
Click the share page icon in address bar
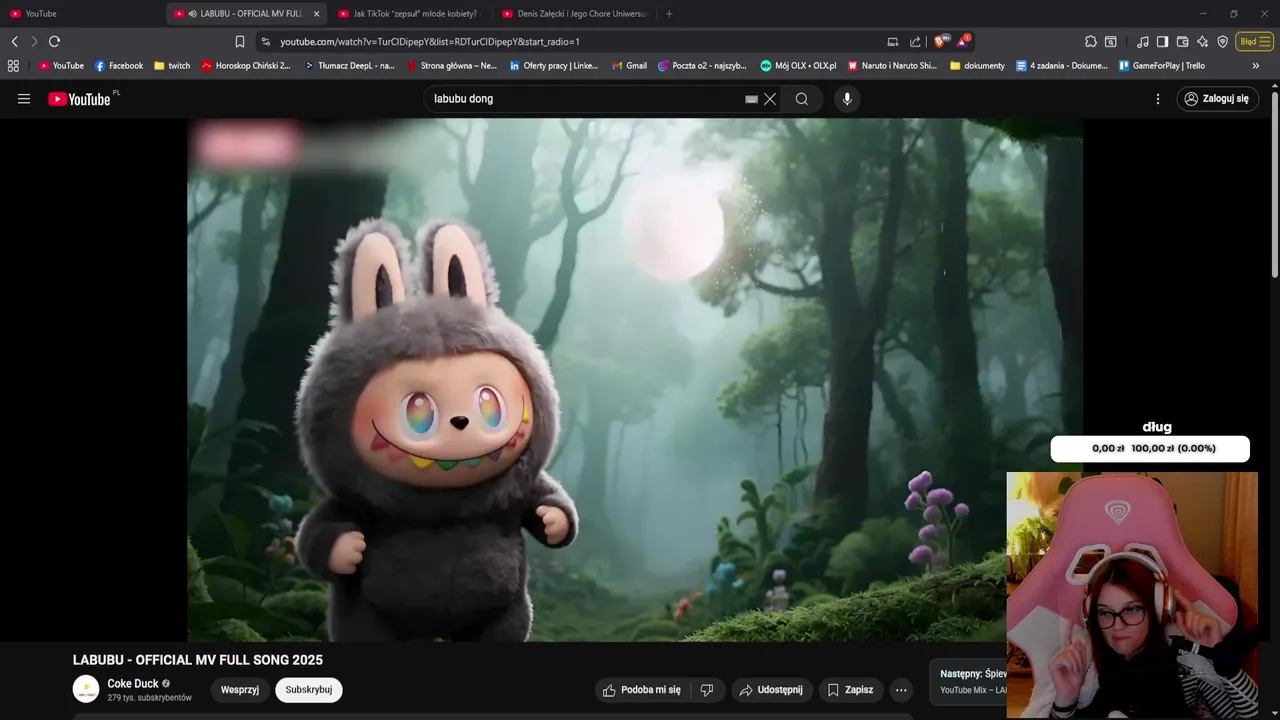click(x=915, y=42)
